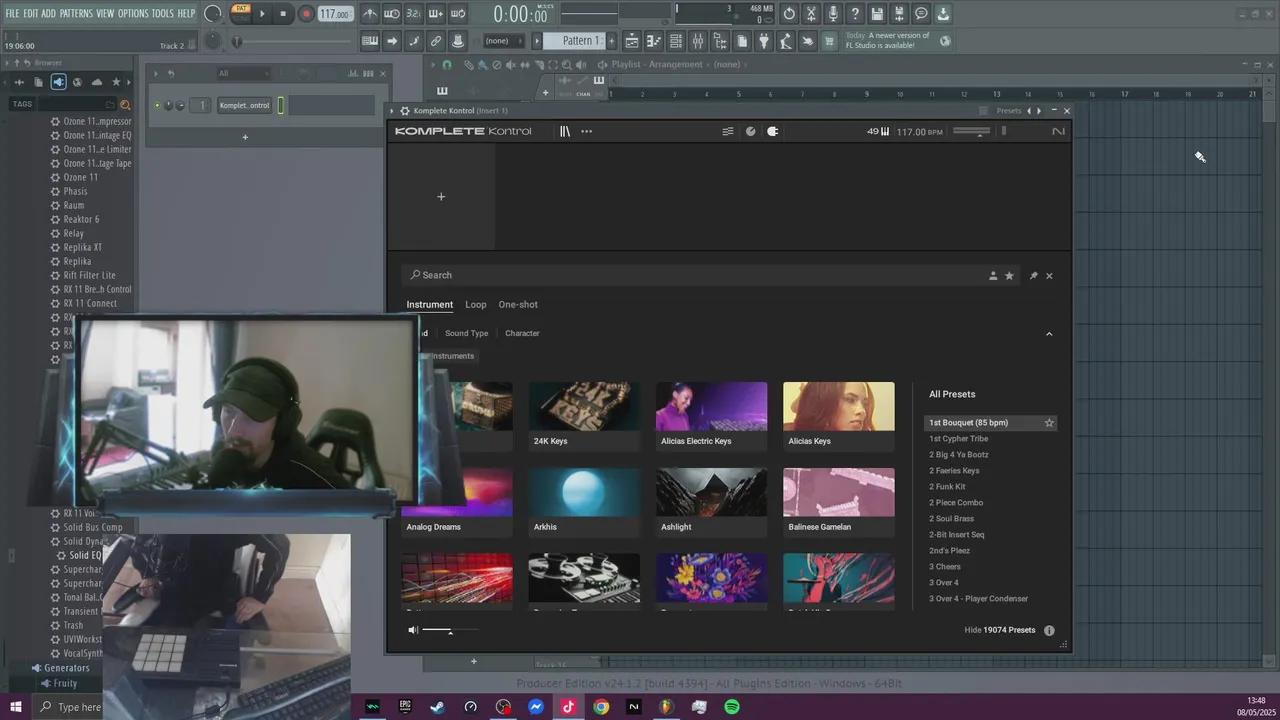
Task: Select next preset arrow in plugin title bar
Action: (1039, 111)
